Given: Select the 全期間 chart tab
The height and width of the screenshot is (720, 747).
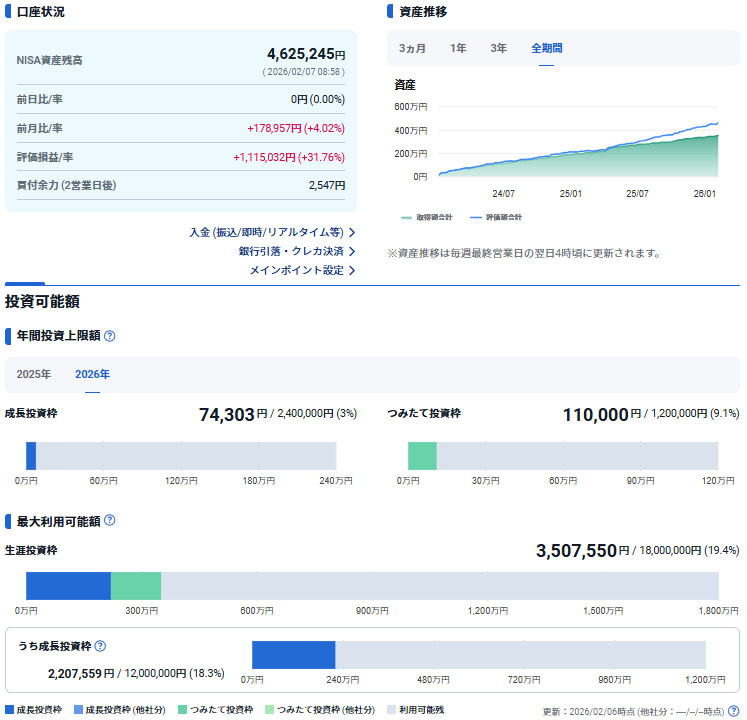Looking at the screenshot, I should 546,48.
